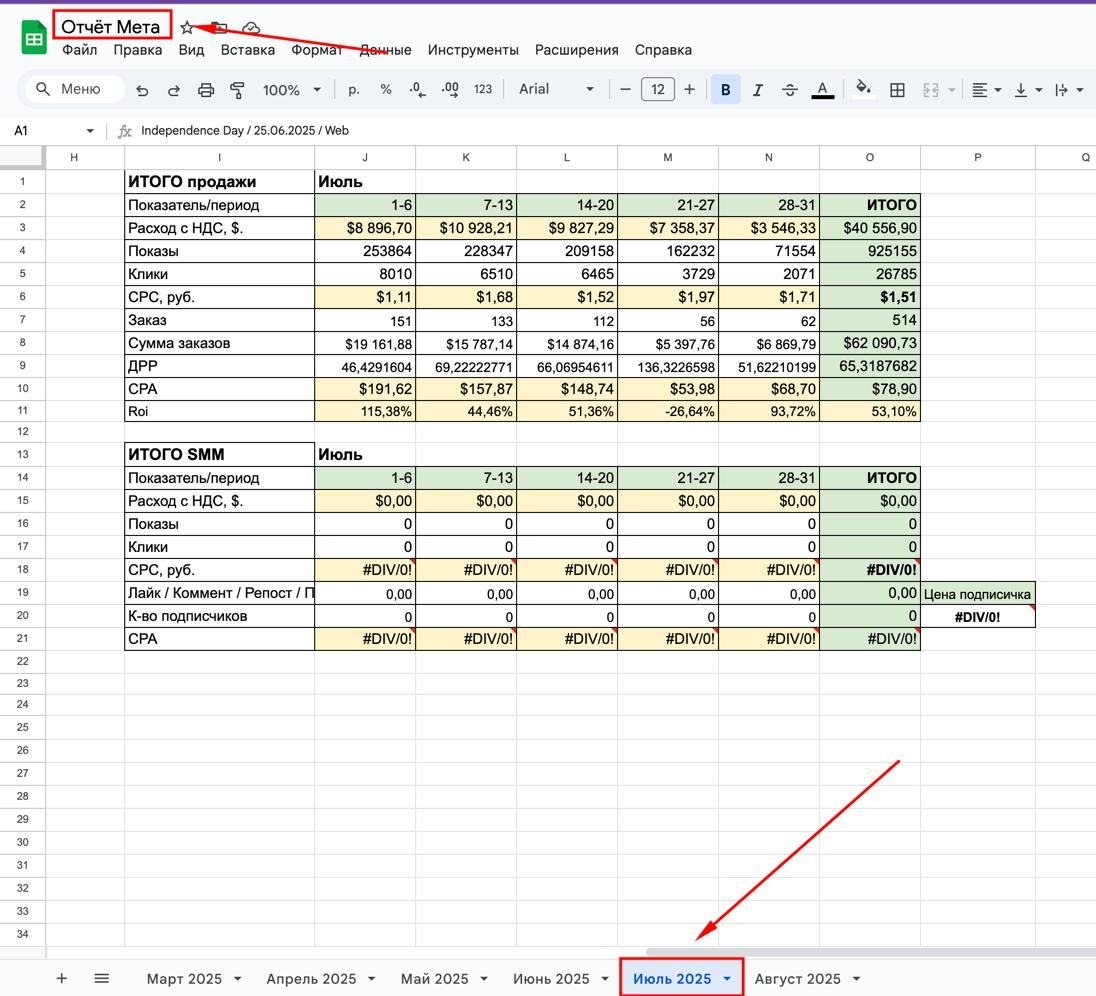Open the Инструменты menu
Screen dimensions: 1096x996
pos(473,50)
